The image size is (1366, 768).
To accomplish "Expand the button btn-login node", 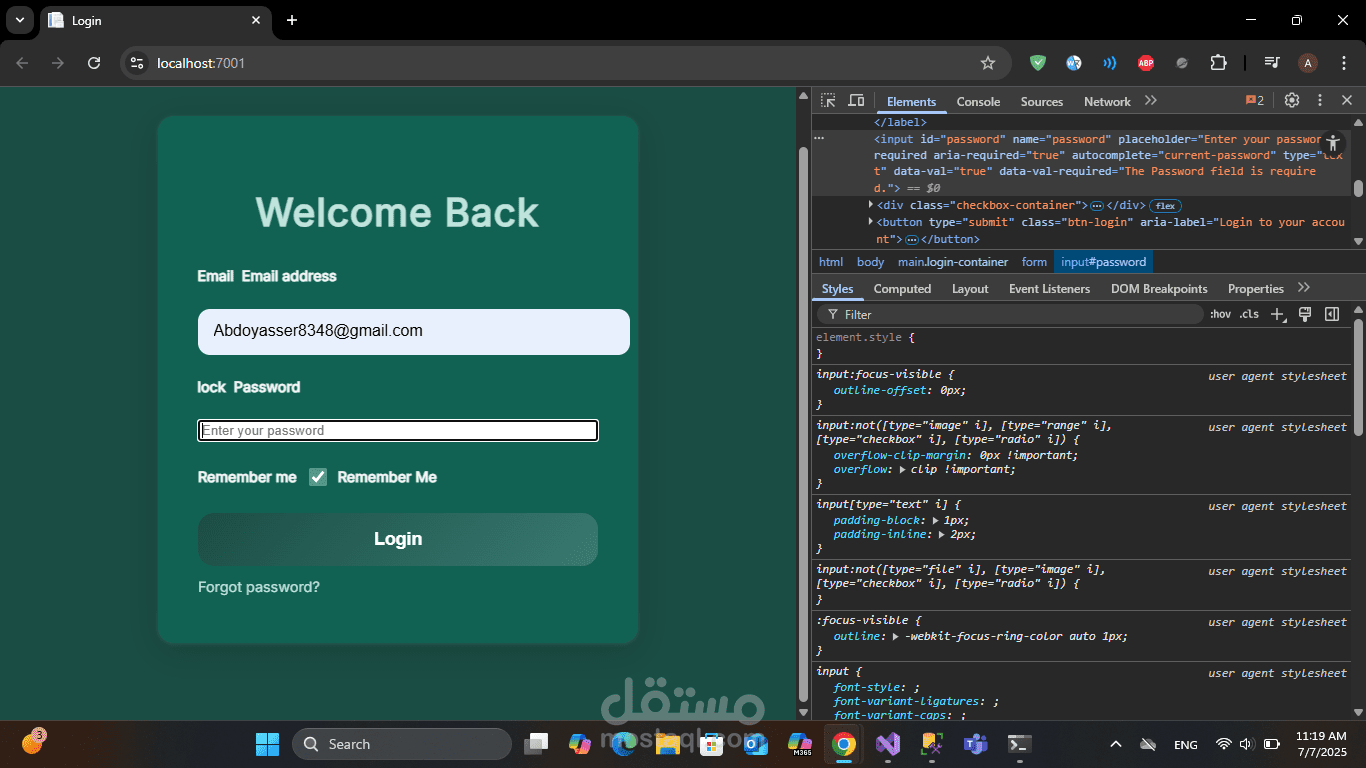I will point(870,222).
